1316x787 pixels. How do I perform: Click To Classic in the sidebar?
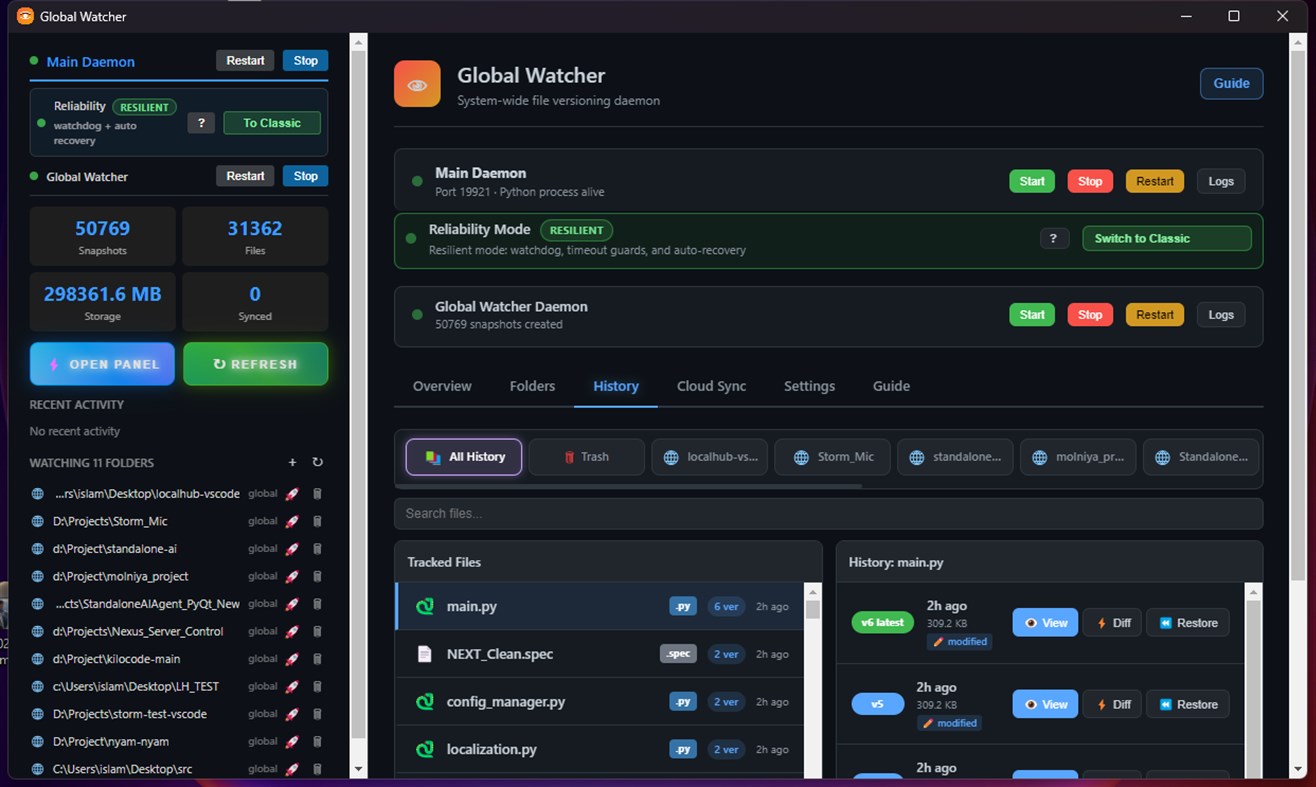[272, 123]
